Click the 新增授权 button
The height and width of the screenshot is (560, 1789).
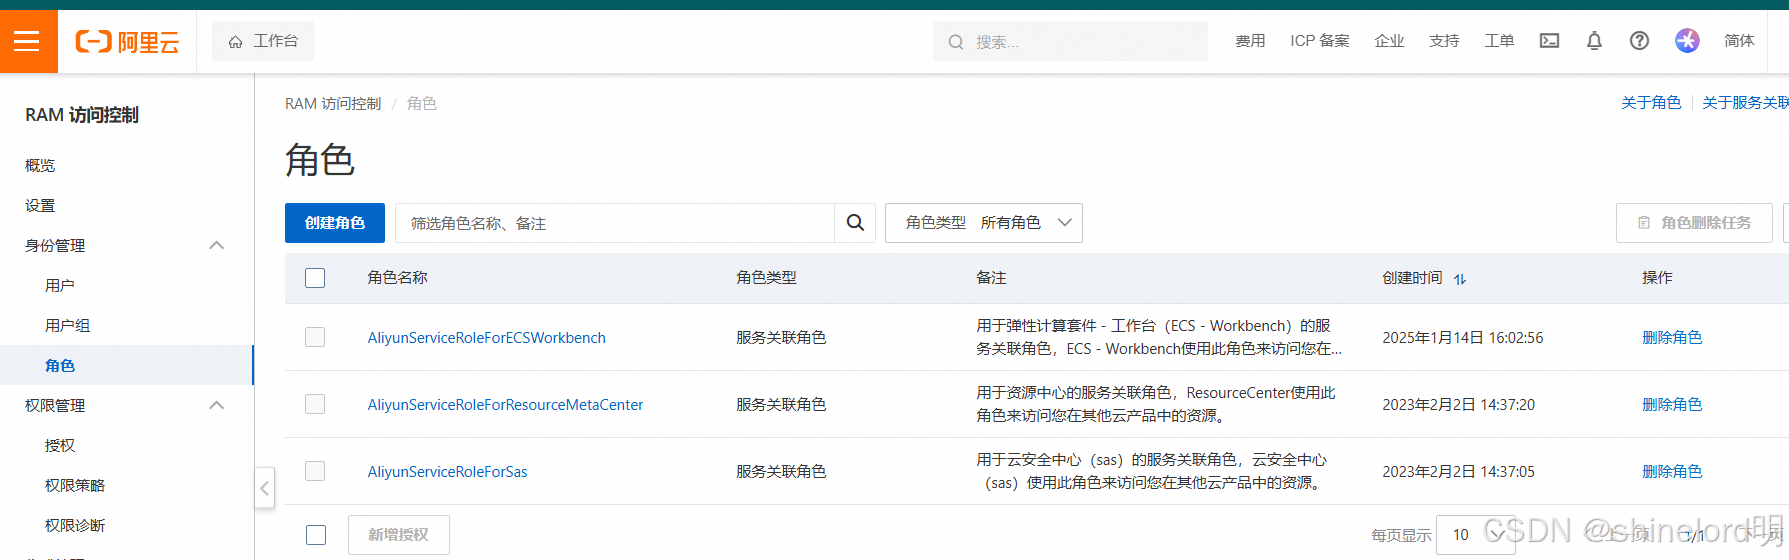pos(399,535)
